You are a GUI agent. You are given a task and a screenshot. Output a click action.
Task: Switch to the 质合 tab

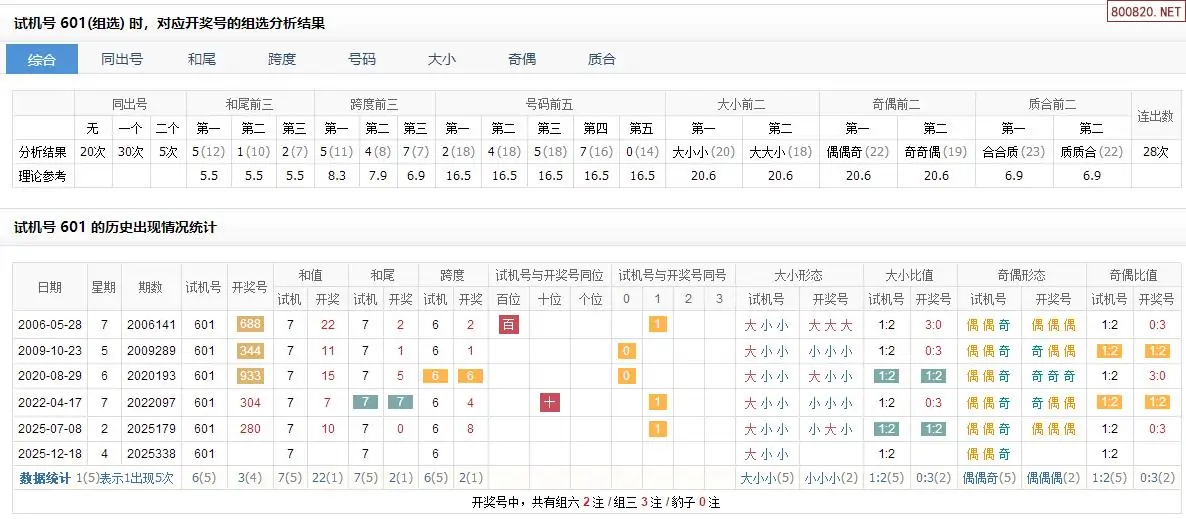pos(602,59)
